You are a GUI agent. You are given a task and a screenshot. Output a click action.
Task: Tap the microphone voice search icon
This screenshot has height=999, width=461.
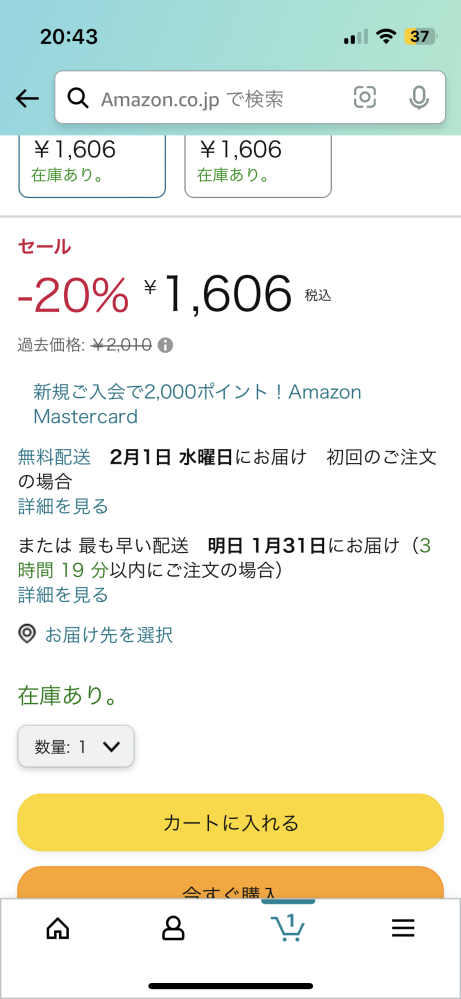coord(418,98)
